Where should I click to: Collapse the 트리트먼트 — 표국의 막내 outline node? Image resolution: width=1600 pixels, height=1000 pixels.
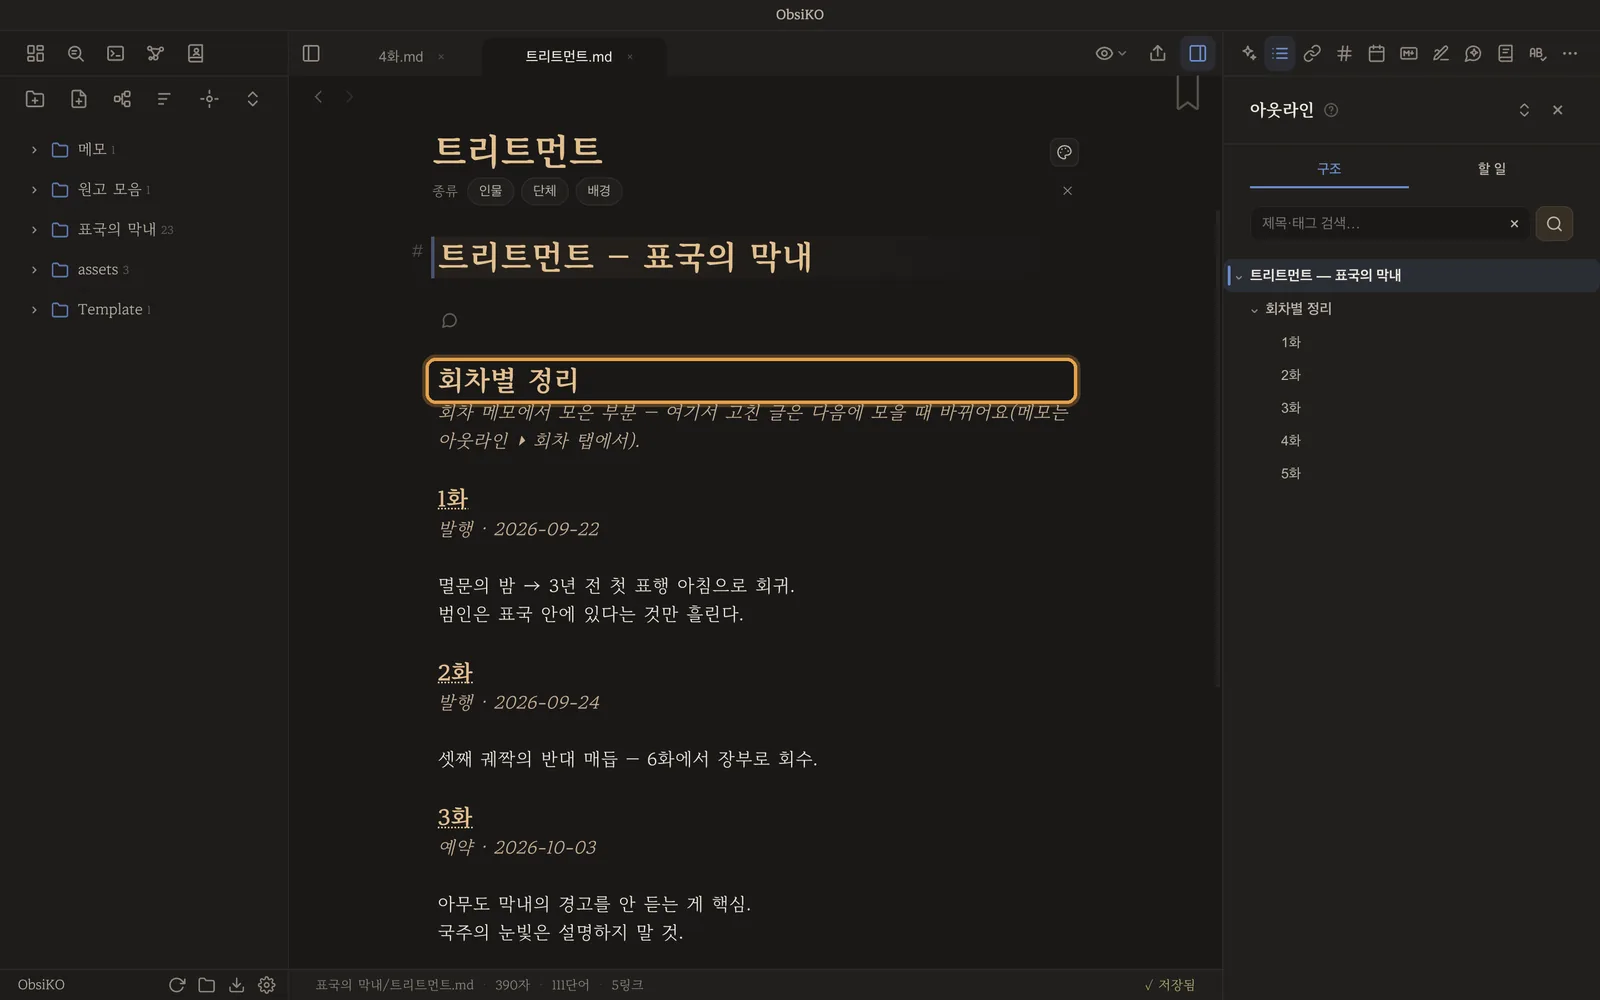(1239, 276)
